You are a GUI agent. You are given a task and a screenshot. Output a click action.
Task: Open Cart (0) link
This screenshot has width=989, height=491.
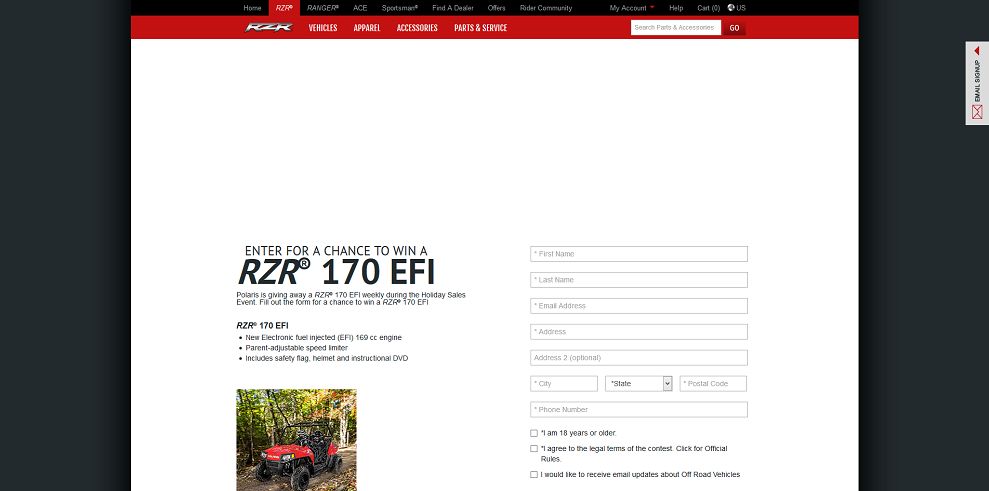coord(708,8)
